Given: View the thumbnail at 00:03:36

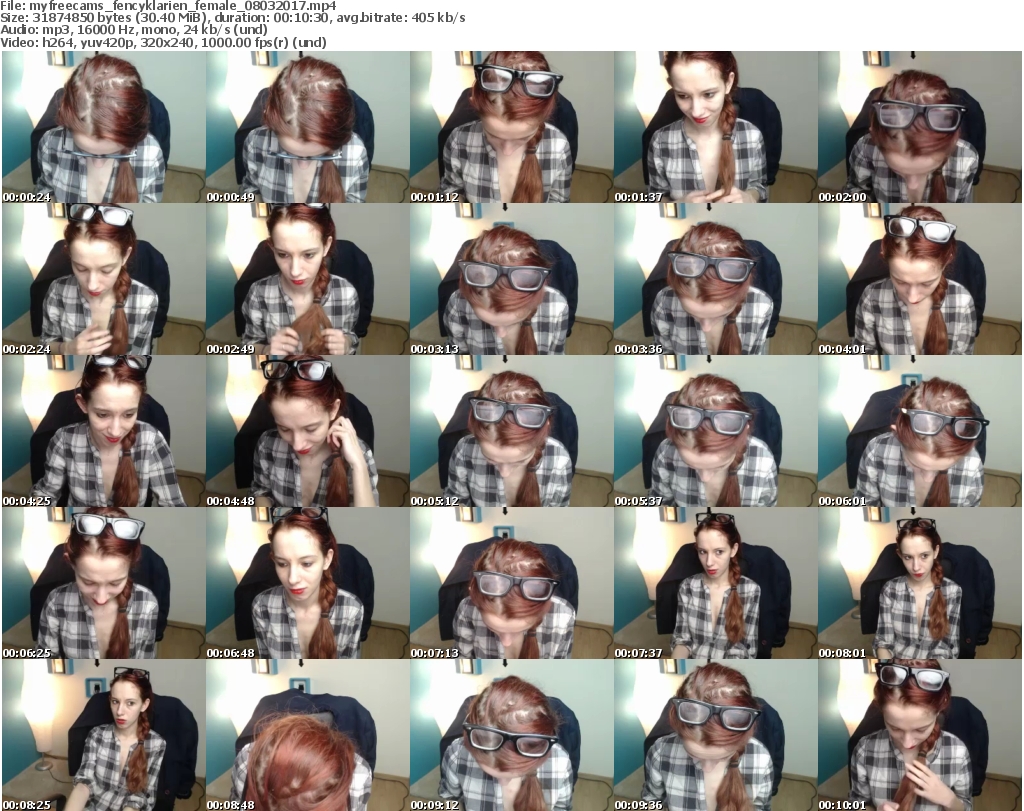Looking at the screenshot, I should (x=715, y=279).
